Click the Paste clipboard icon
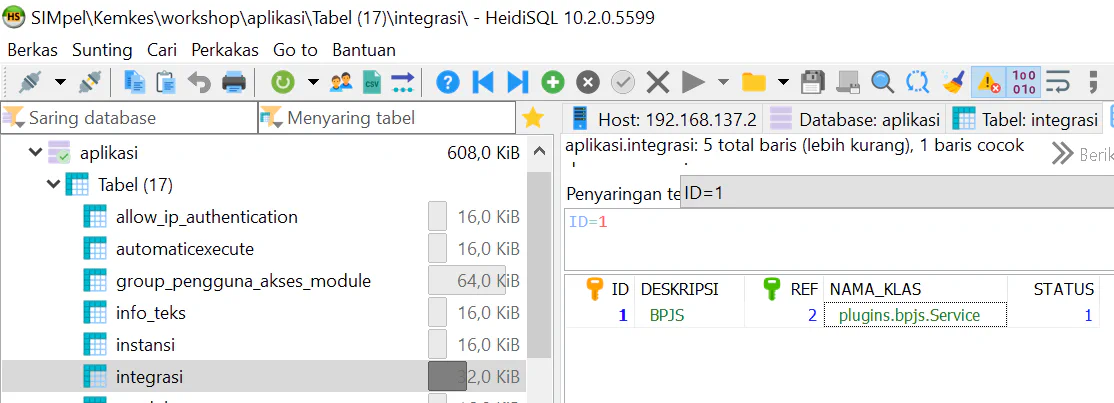This screenshot has height=403, width=1114. (166, 82)
